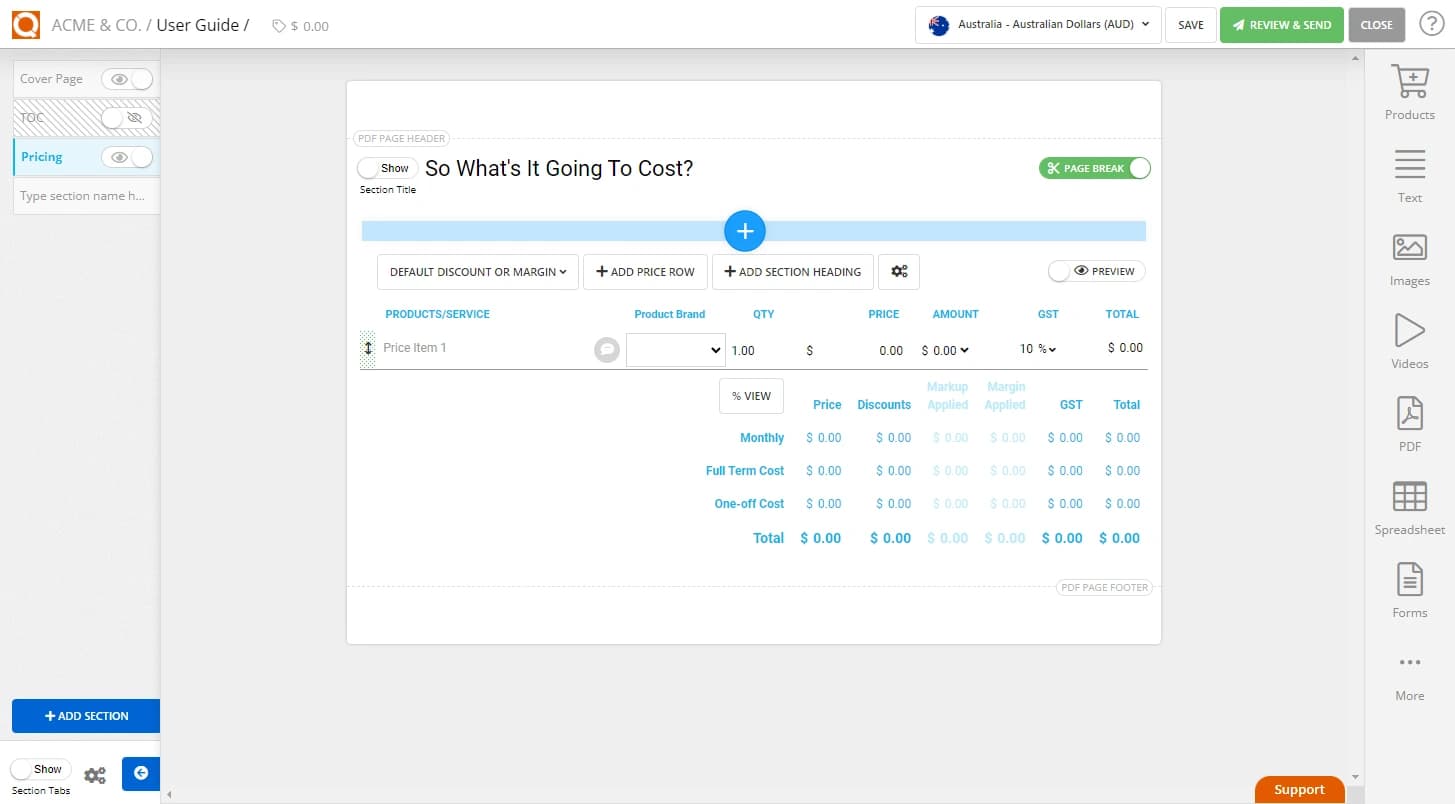Click ADD PRICE ROW button
This screenshot has height=804, width=1455.
coord(645,271)
